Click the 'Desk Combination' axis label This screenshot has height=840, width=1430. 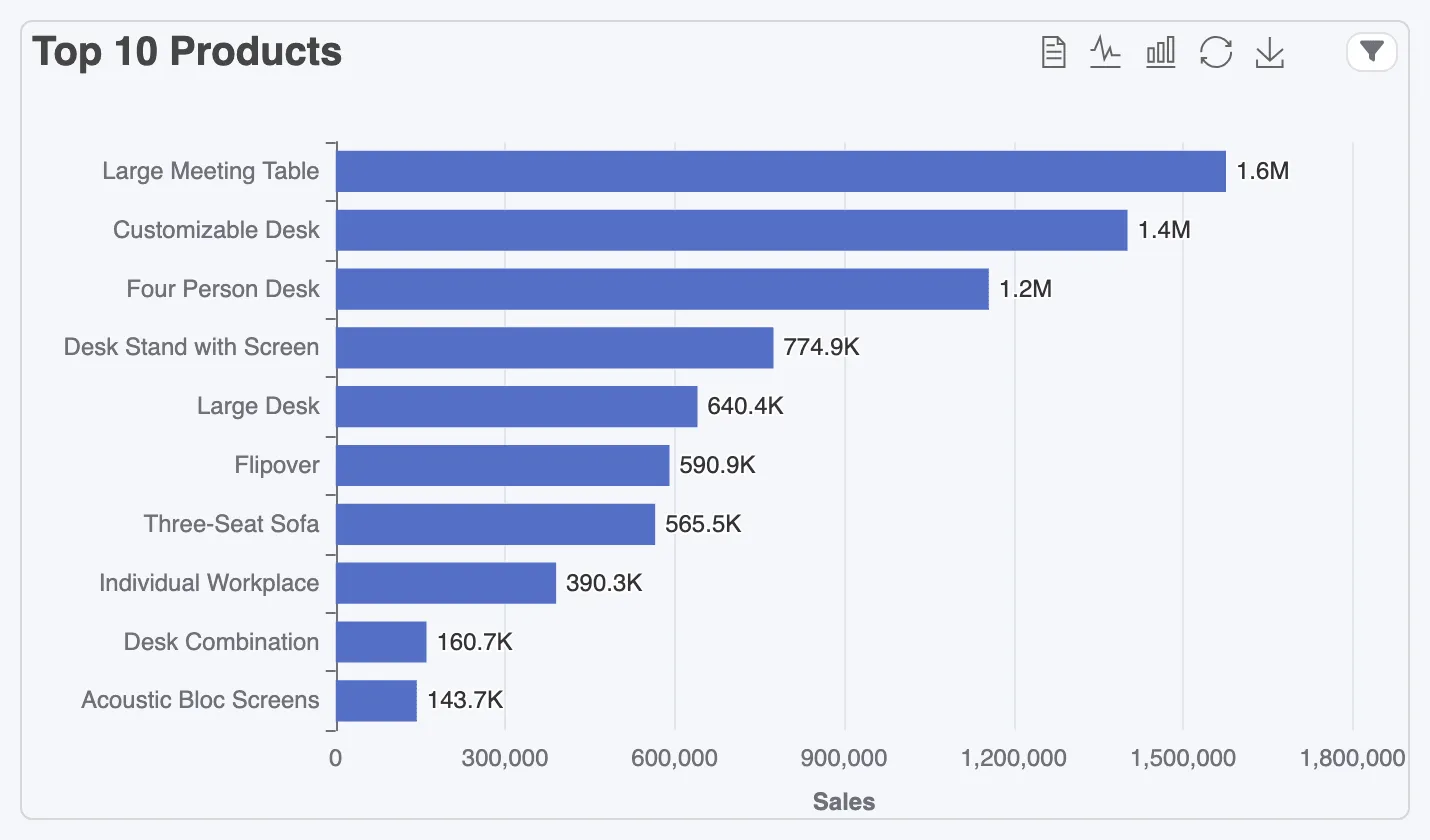coord(221,642)
